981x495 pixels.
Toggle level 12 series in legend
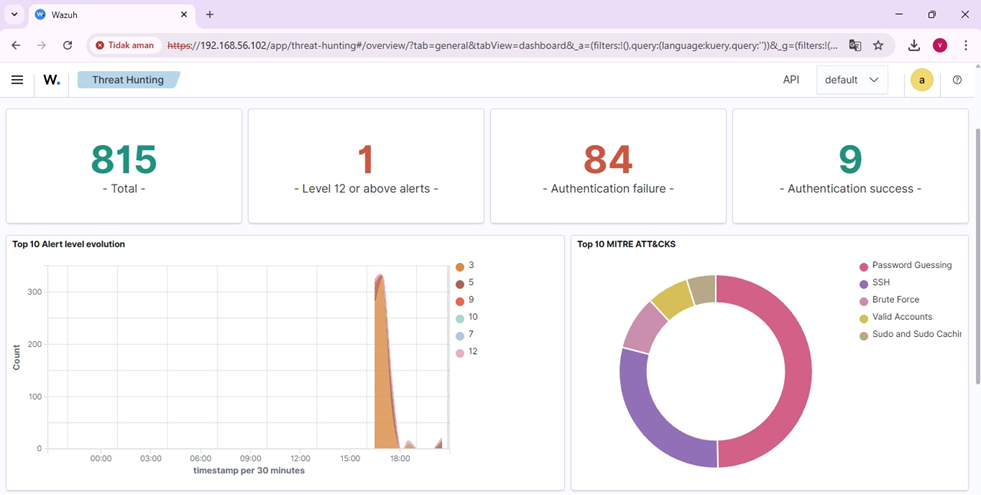[x=467, y=352]
